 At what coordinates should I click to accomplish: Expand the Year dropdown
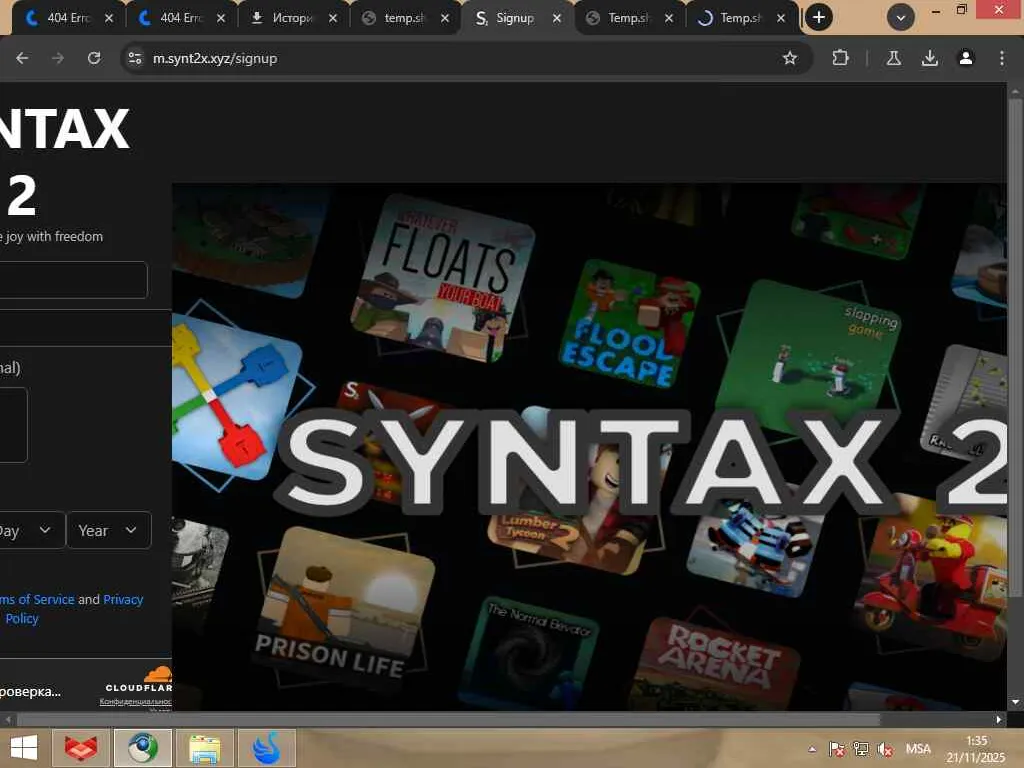pyautogui.click(x=108, y=530)
